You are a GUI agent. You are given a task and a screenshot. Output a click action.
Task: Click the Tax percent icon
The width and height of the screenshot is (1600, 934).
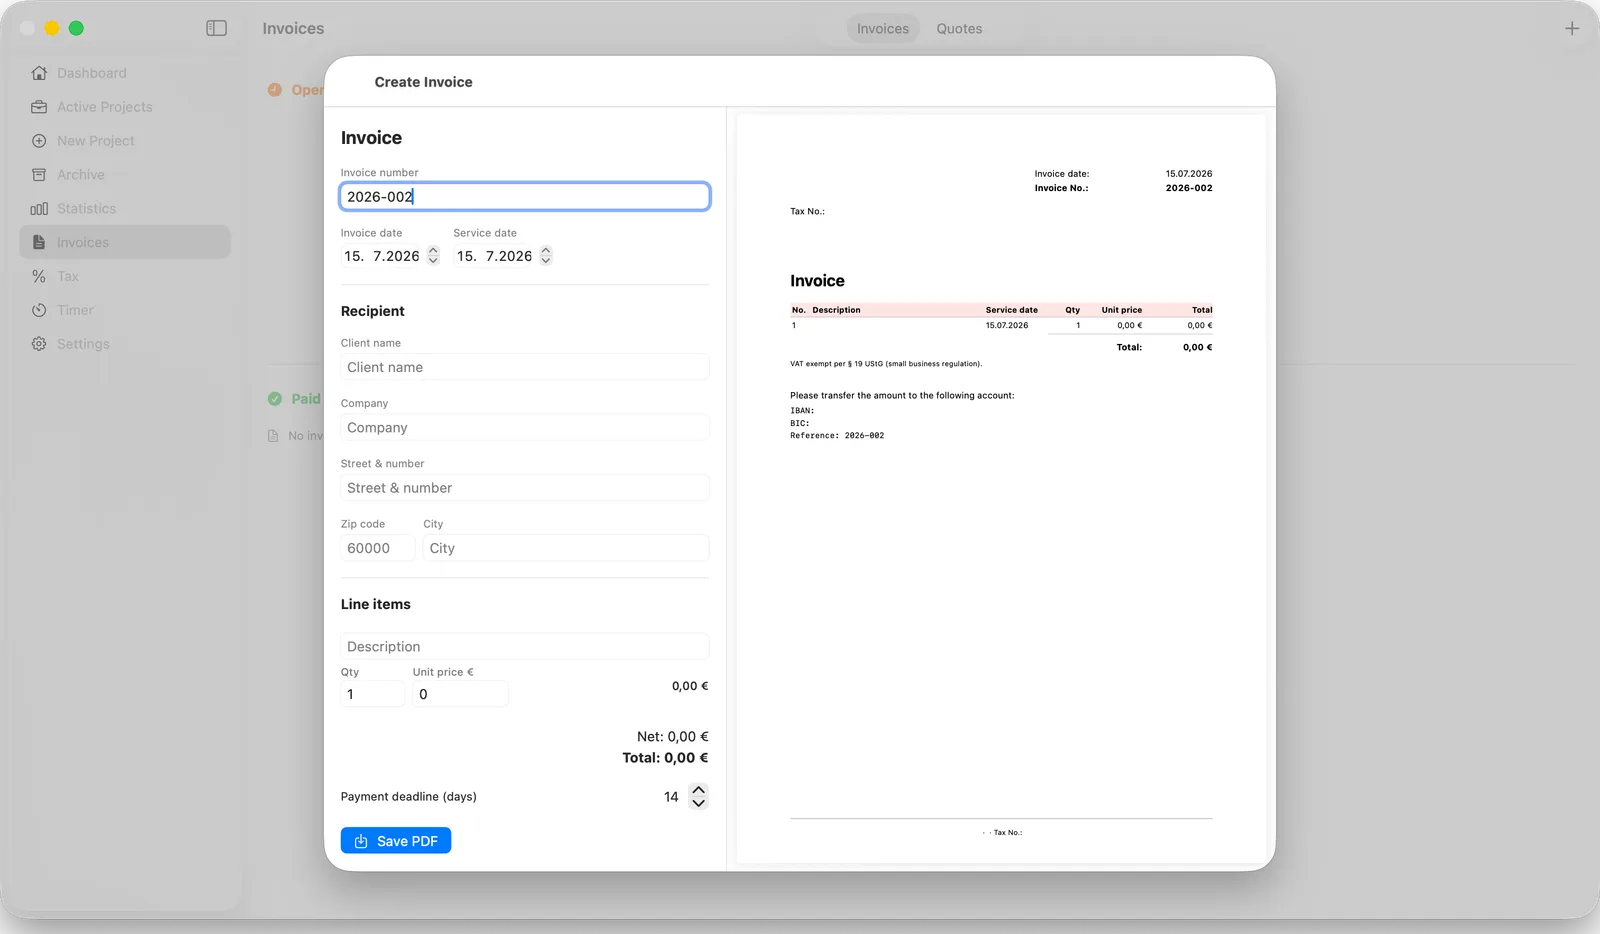(x=39, y=276)
